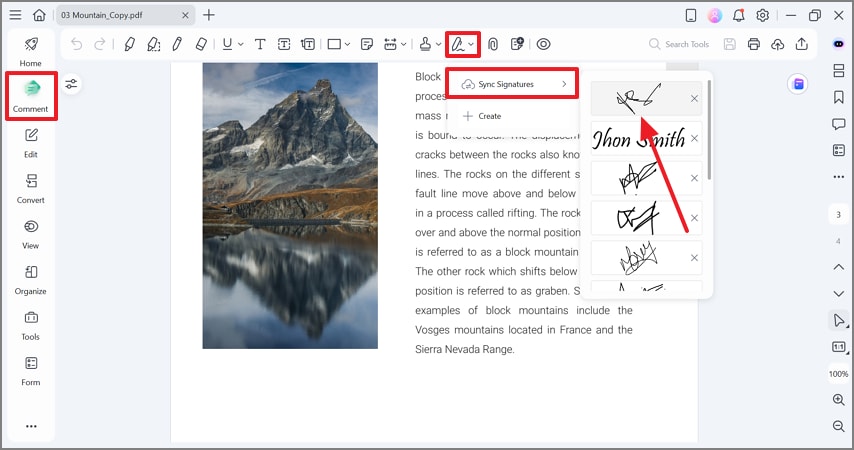Image resolution: width=854 pixels, height=450 pixels.
Task: Open the comments list panel
Action: pyautogui.click(x=839, y=124)
